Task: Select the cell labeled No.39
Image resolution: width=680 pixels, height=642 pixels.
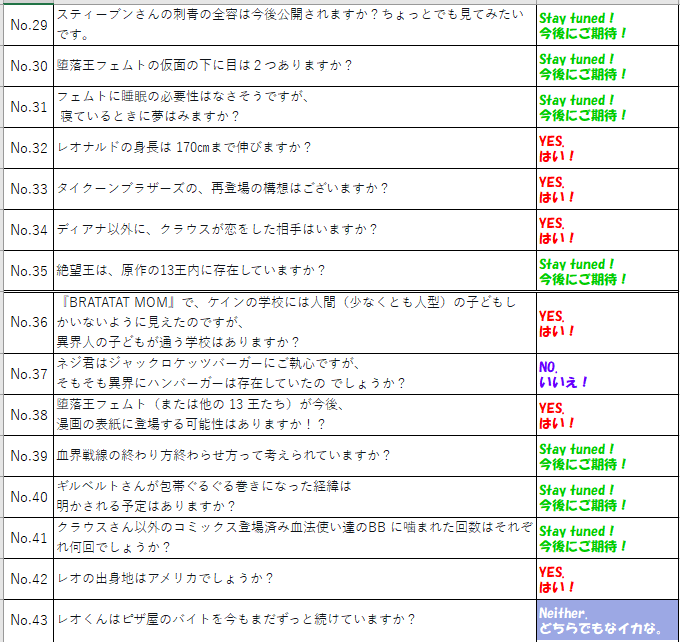Action: pyautogui.click(x=29, y=456)
